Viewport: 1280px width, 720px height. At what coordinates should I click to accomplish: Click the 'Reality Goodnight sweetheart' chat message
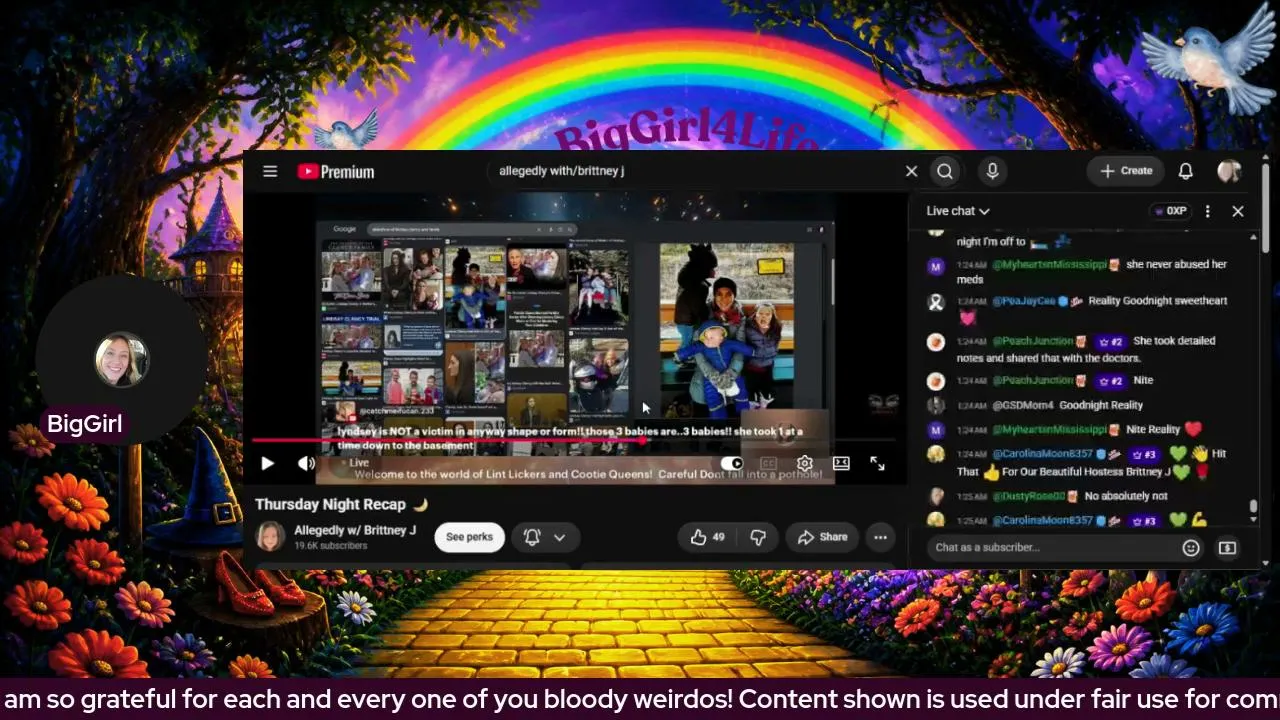pyautogui.click(x=1157, y=300)
